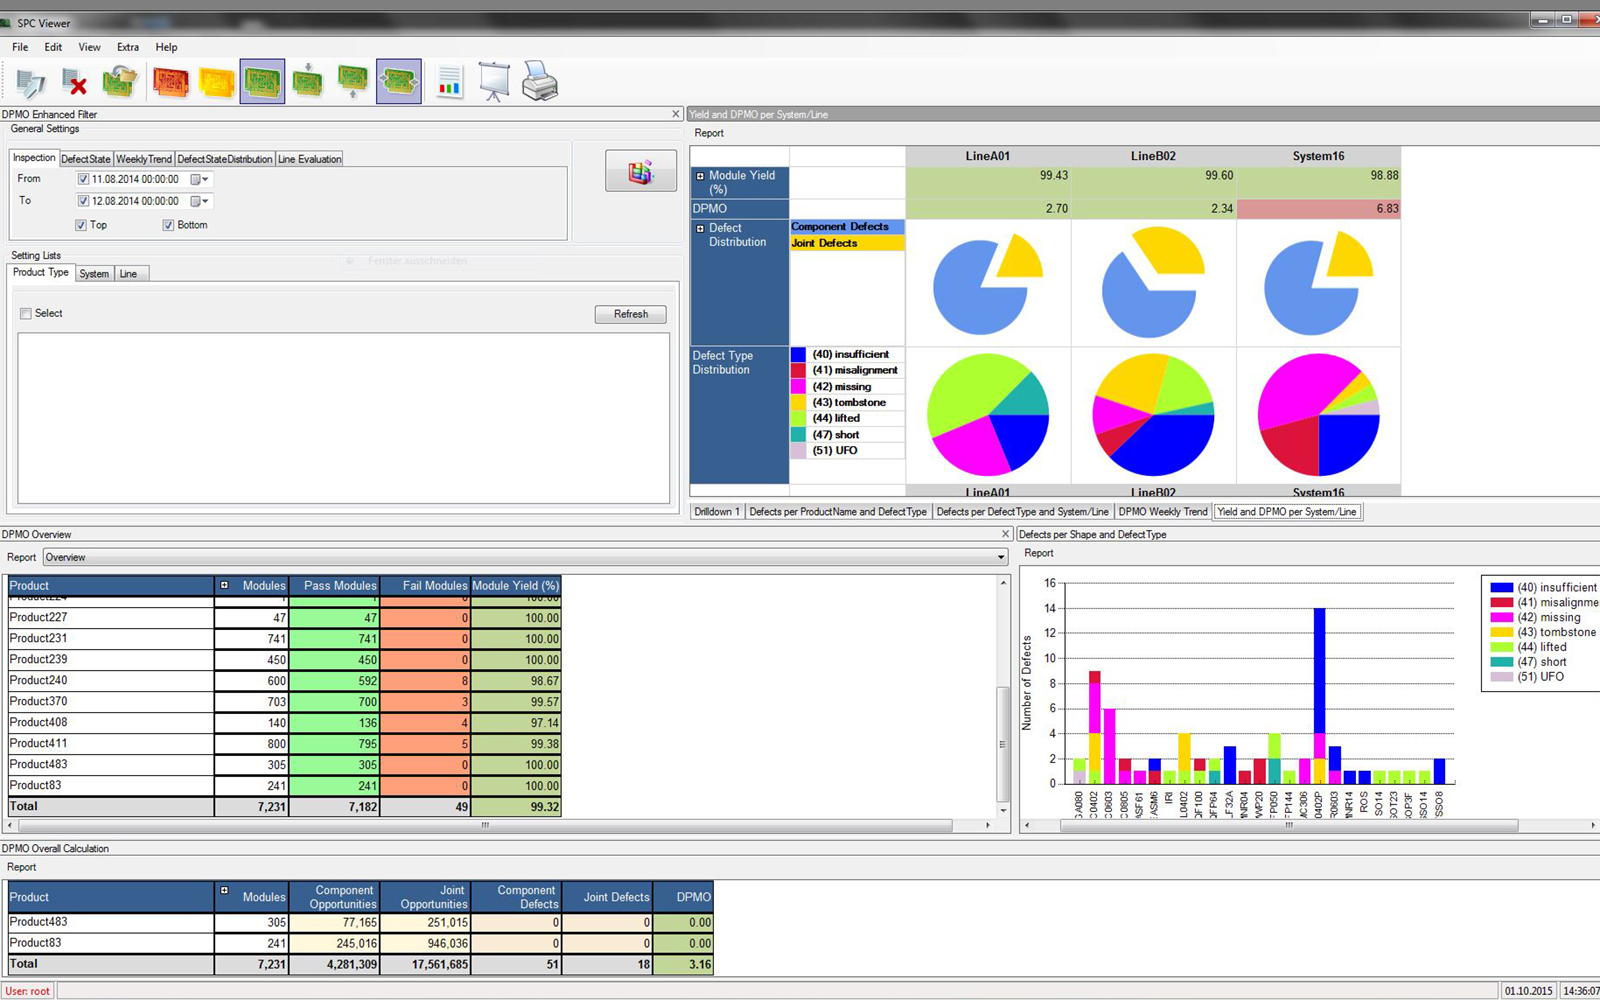Click the printer icon in toolbar
Viewport: 1600px width, 1000px height.
click(540, 82)
